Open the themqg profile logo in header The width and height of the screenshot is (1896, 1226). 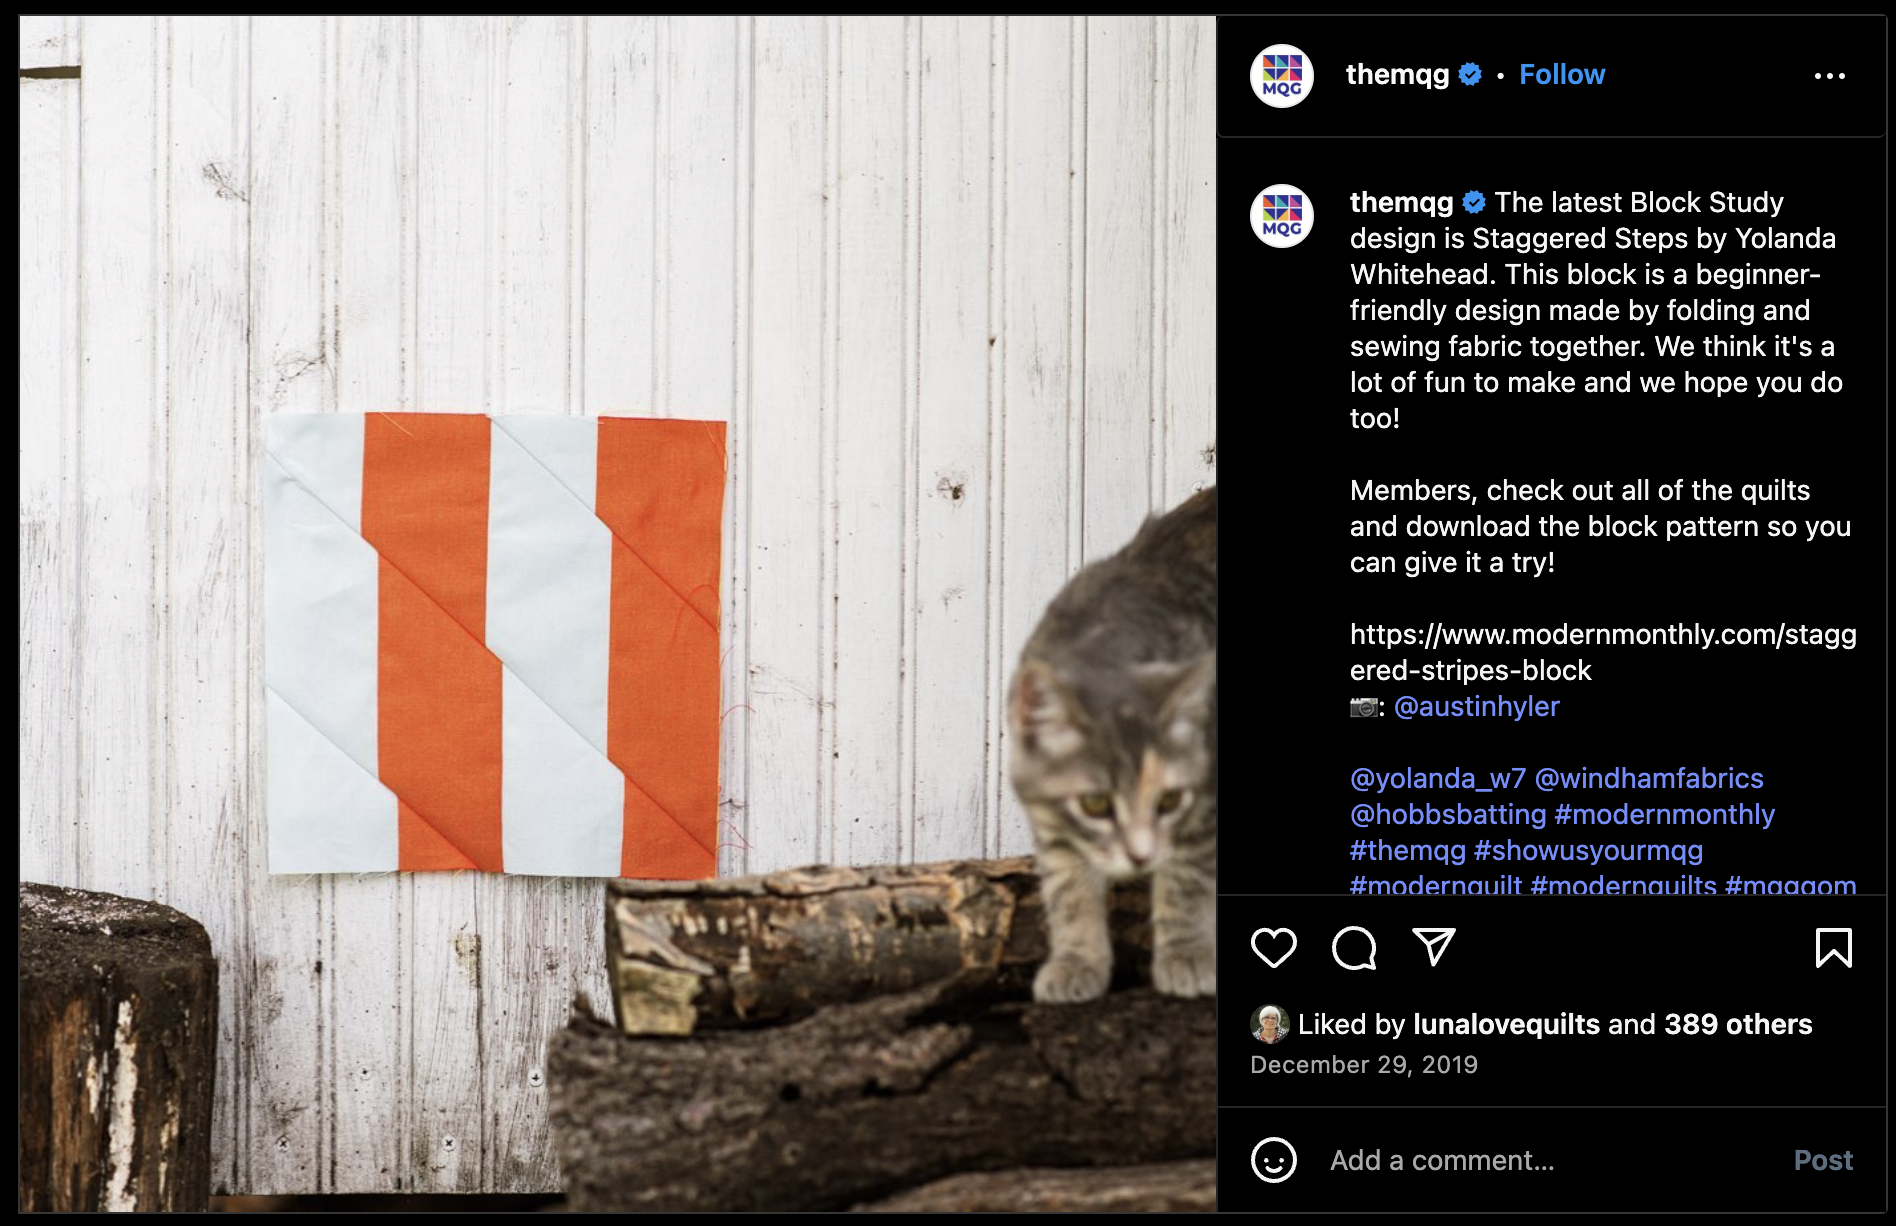point(1281,76)
